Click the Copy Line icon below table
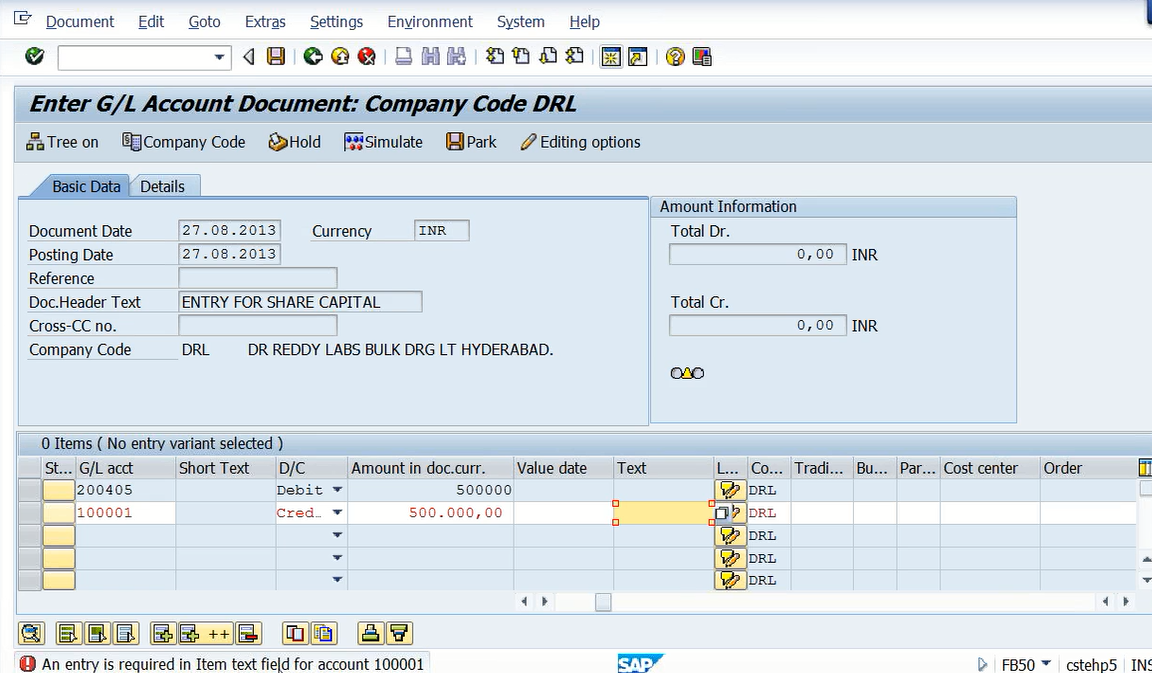The image size is (1152, 673). point(295,633)
